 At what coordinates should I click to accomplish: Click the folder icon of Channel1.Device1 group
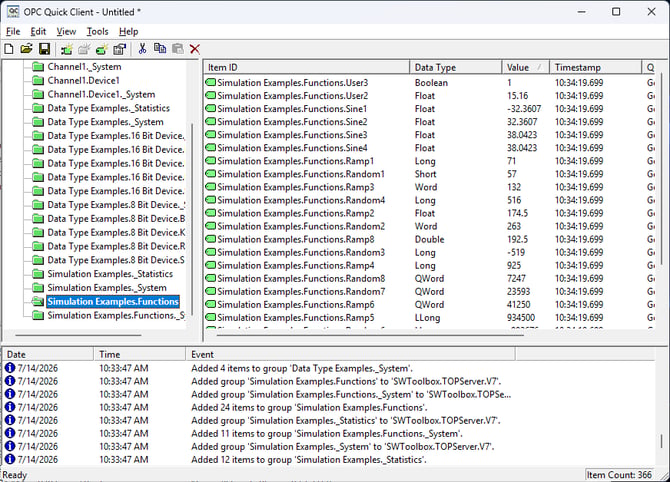[x=38, y=80]
